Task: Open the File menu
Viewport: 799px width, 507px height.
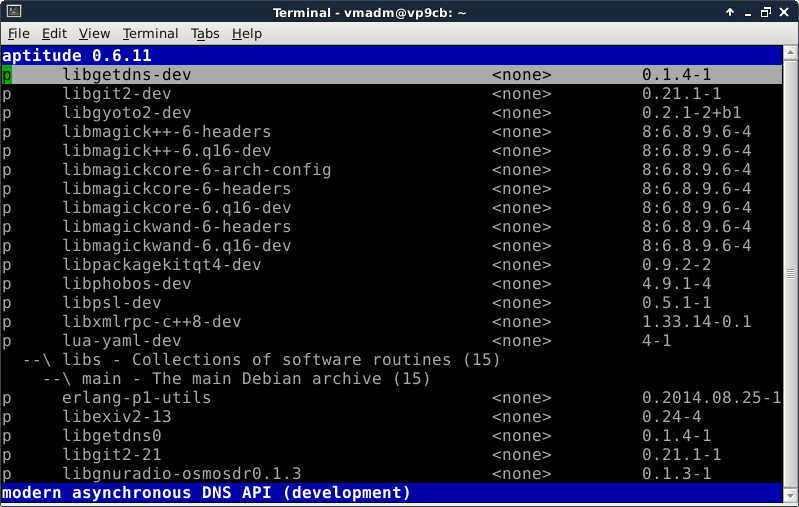Action: (x=18, y=33)
